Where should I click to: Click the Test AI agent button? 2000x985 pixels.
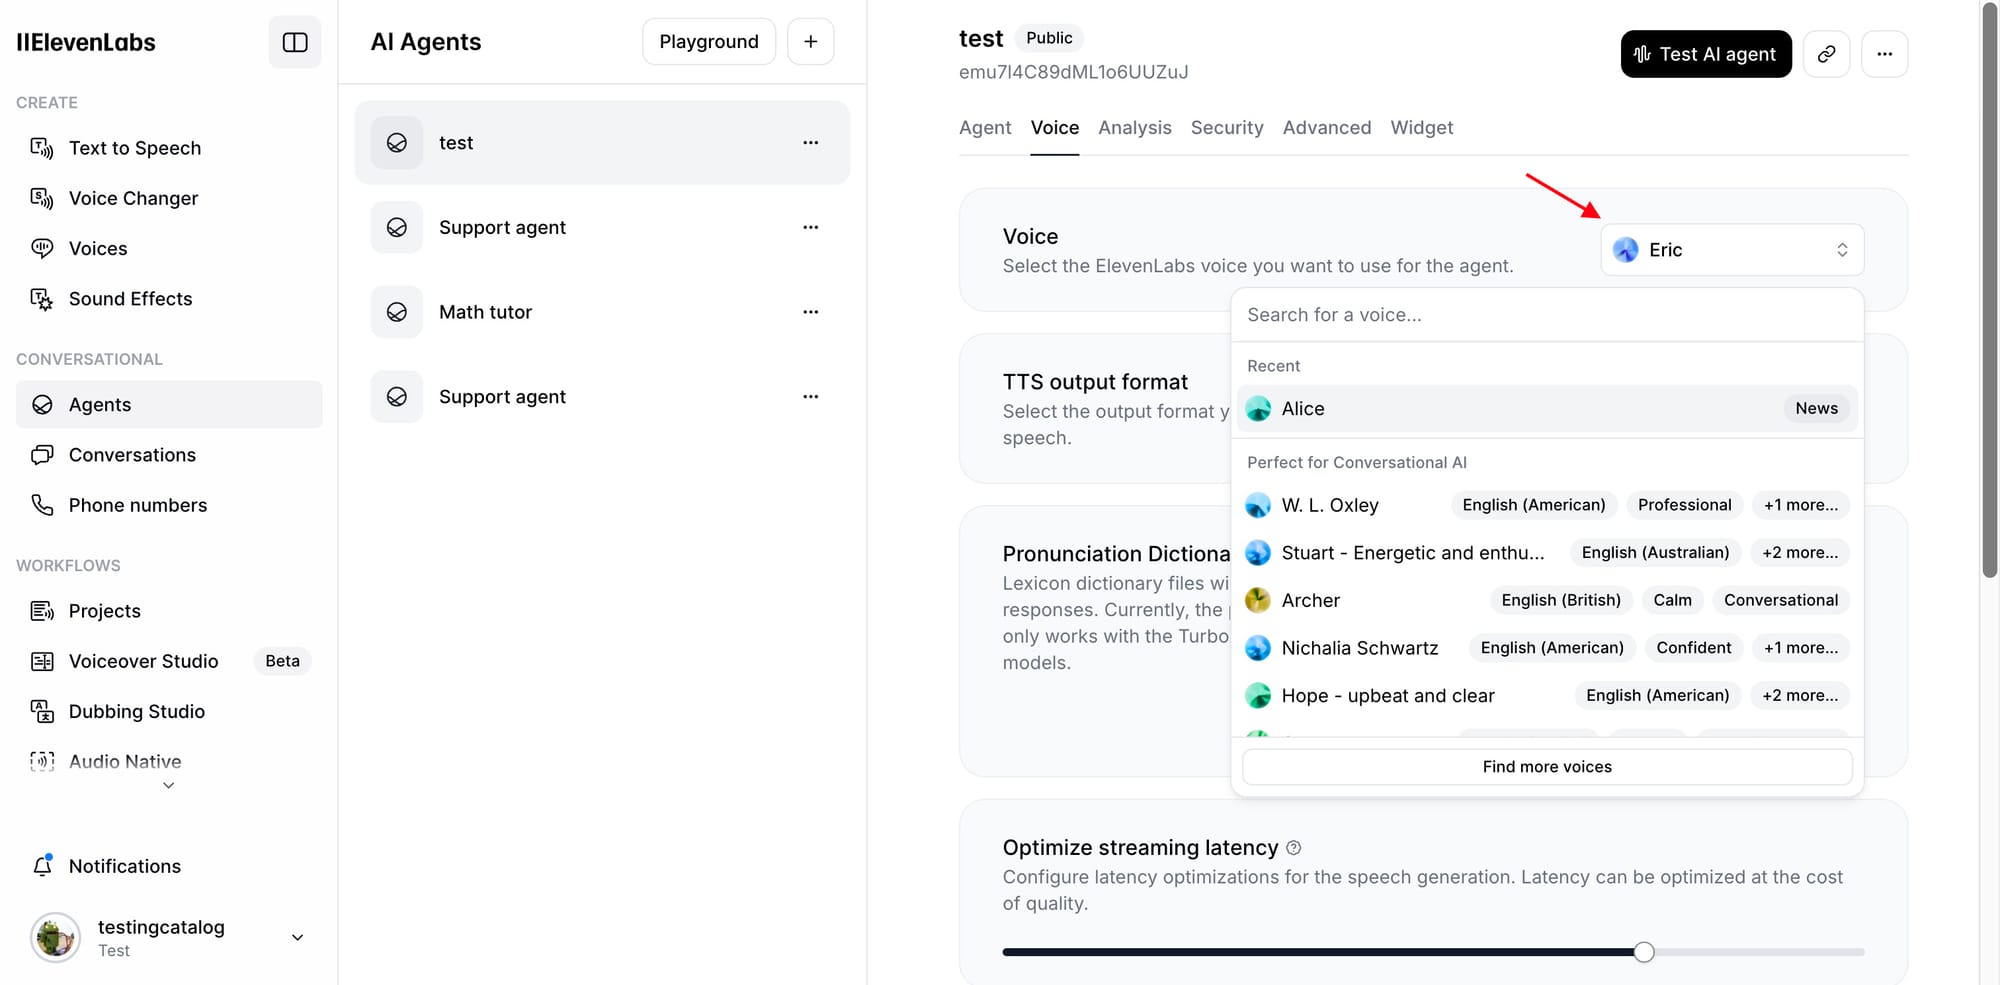(1705, 54)
